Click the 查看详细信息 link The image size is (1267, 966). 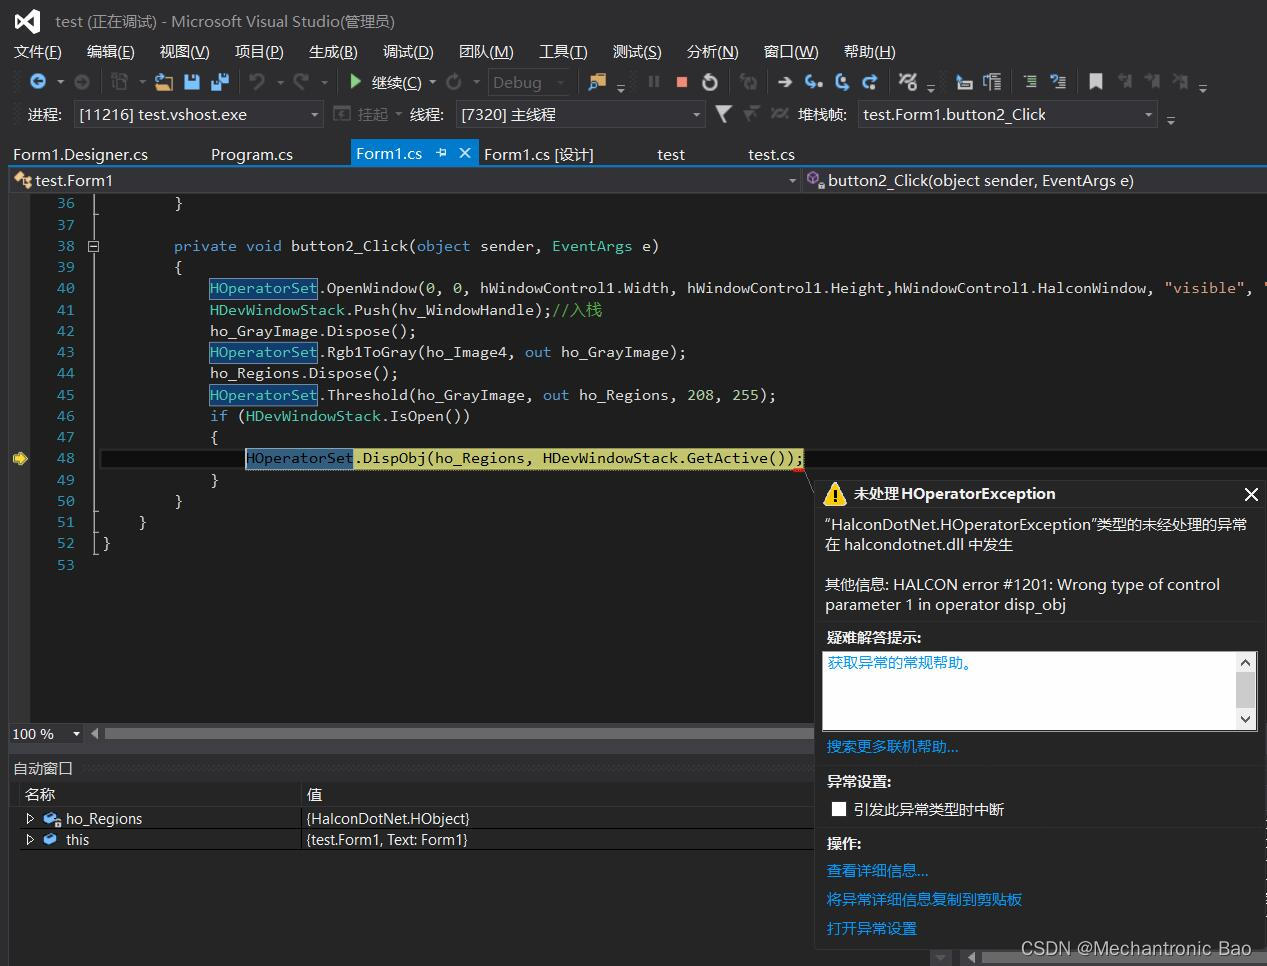pyautogui.click(x=877, y=871)
